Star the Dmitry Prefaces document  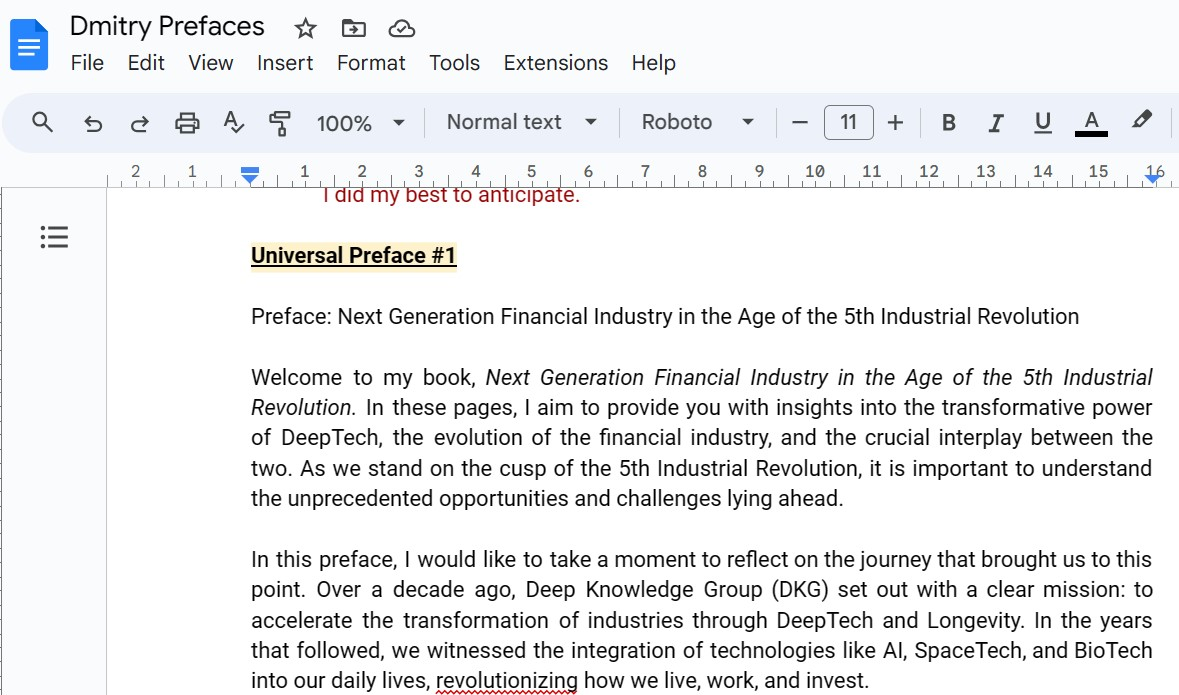(x=305, y=28)
